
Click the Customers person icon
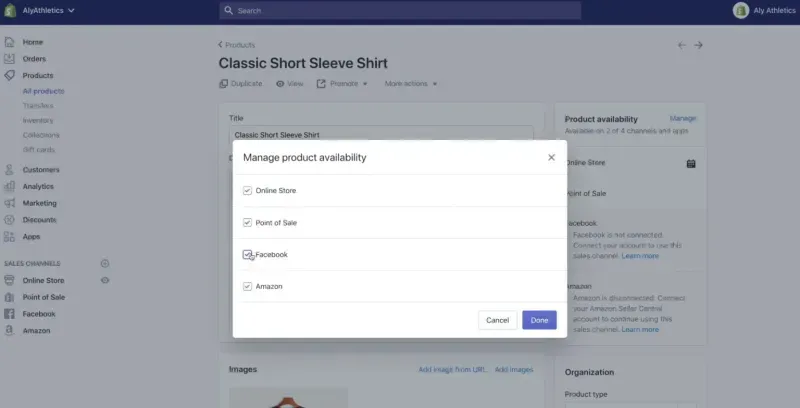[9, 169]
